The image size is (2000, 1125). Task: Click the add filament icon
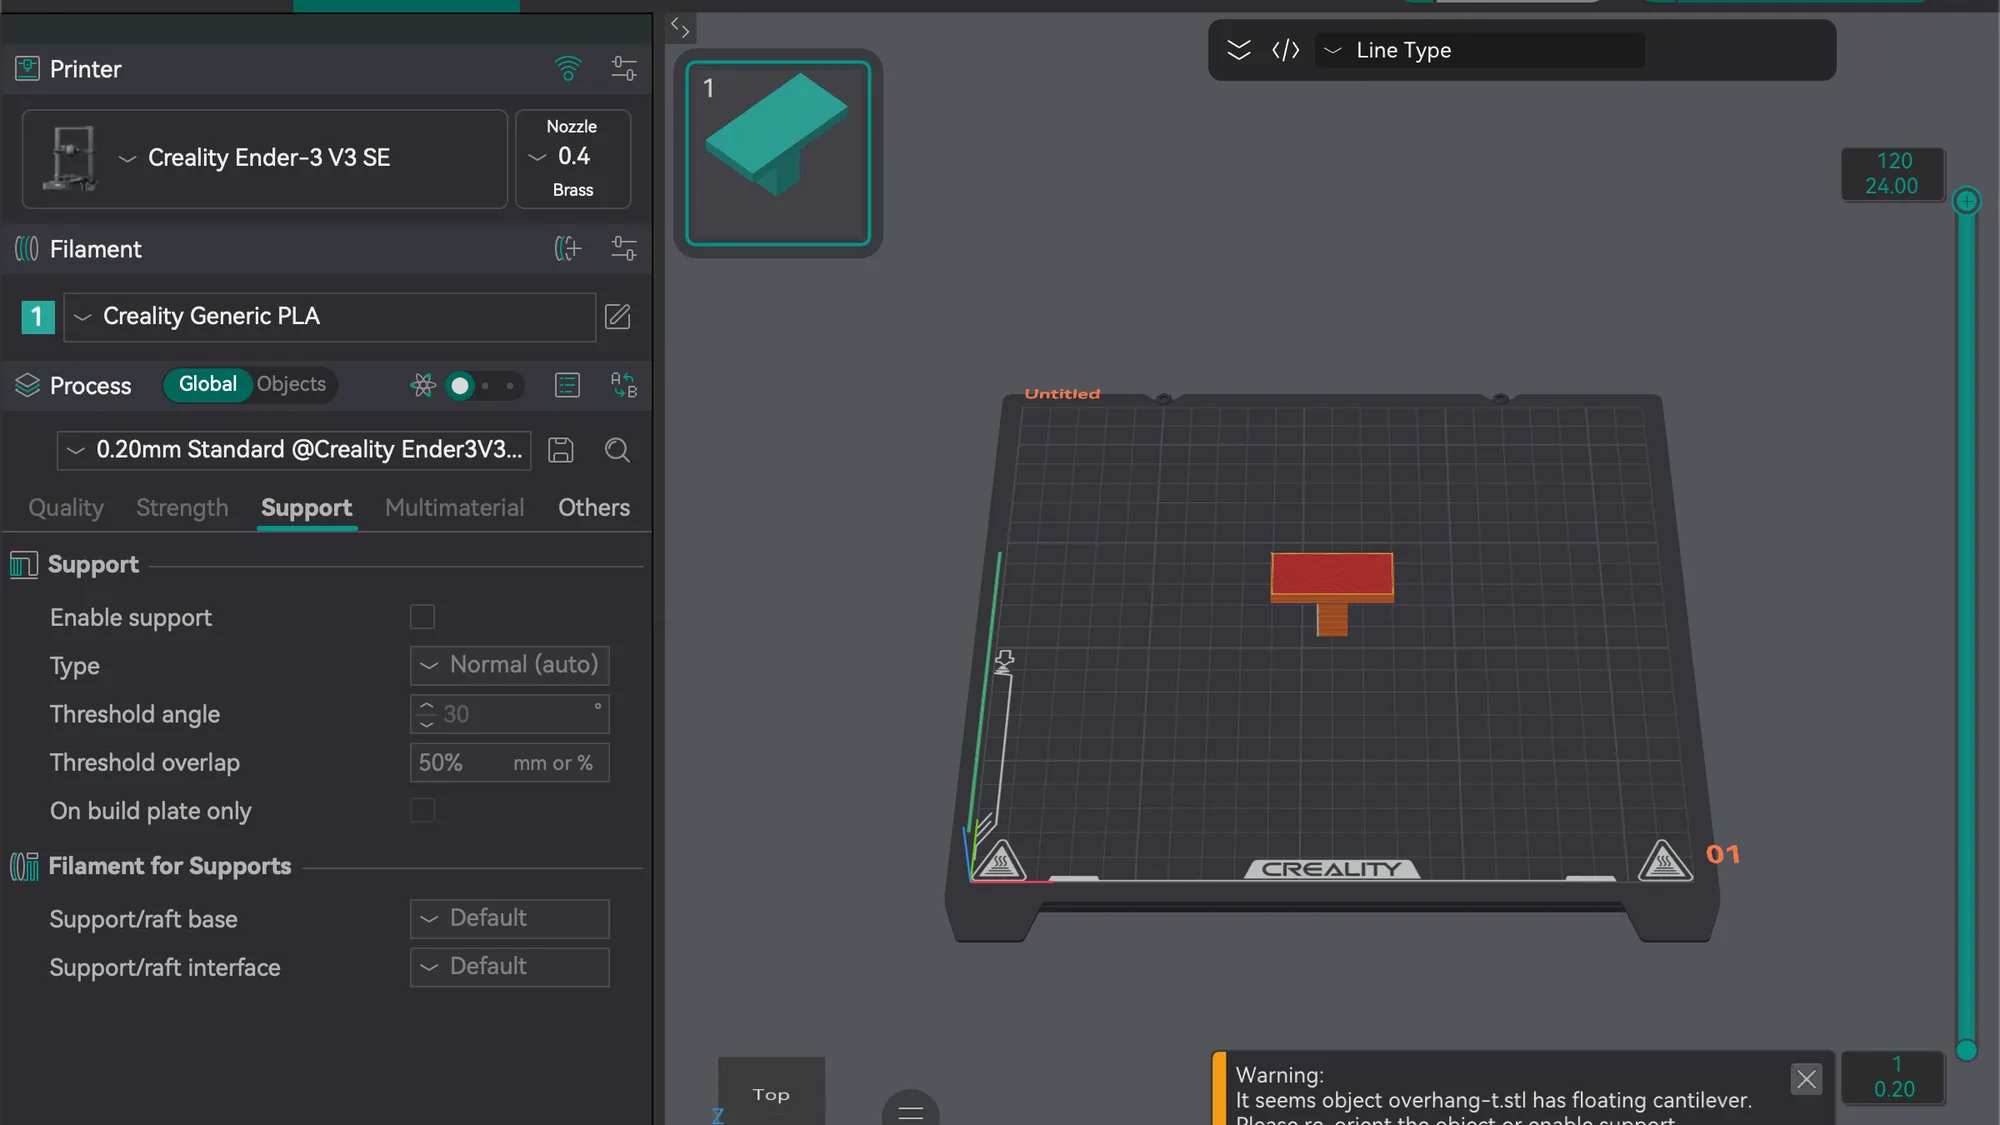click(568, 248)
